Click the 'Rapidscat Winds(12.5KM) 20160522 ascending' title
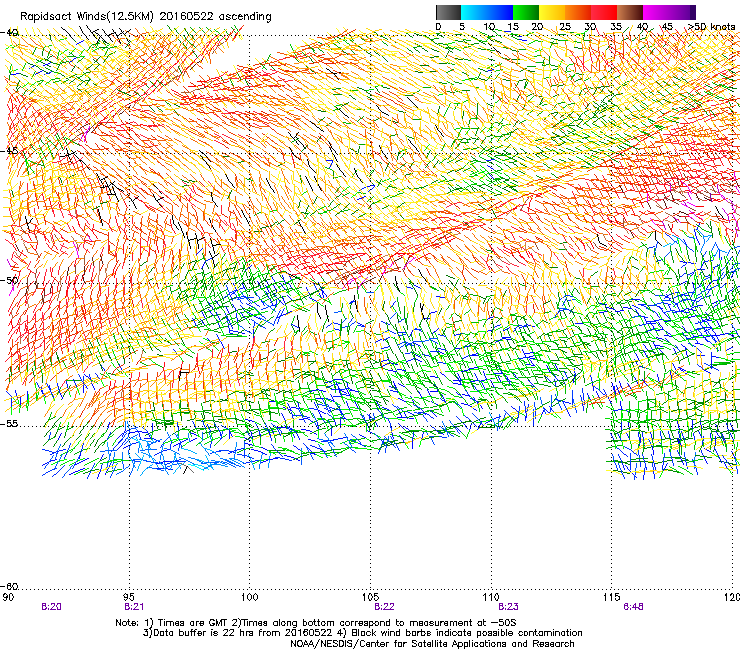Image resolution: width=740 pixels, height=650 pixels. point(146,17)
